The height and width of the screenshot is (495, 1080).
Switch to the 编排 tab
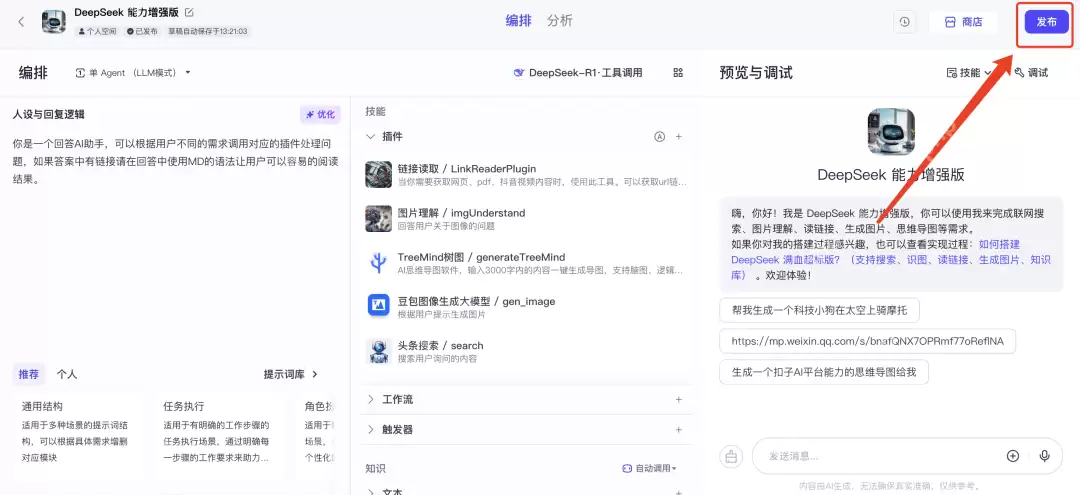click(519, 21)
